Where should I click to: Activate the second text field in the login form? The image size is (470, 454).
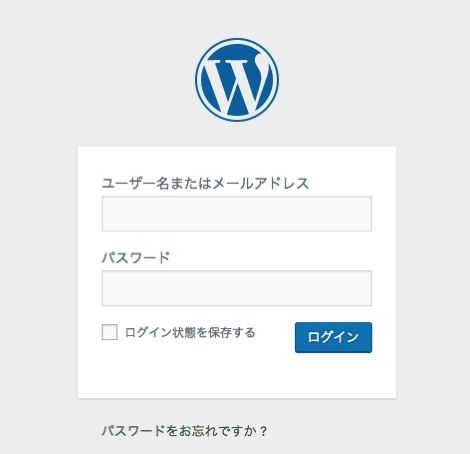(237, 288)
